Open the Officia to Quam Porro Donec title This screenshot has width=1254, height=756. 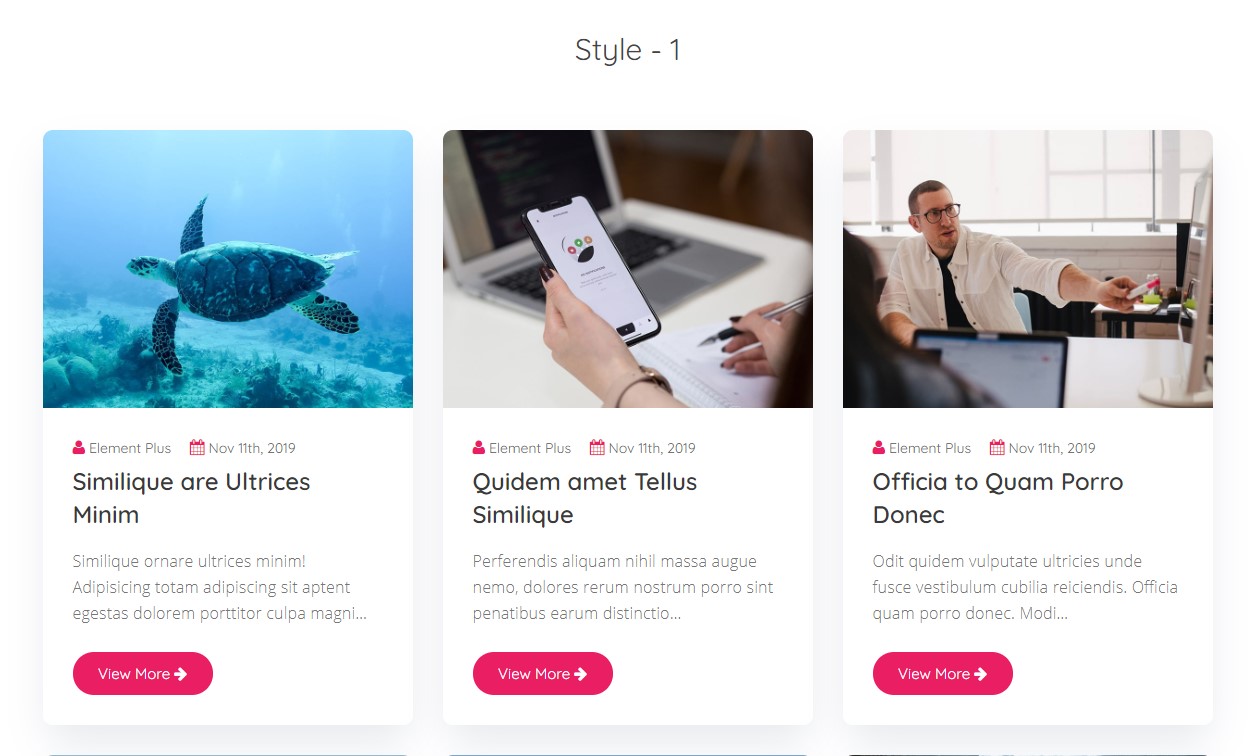coord(998,498)
